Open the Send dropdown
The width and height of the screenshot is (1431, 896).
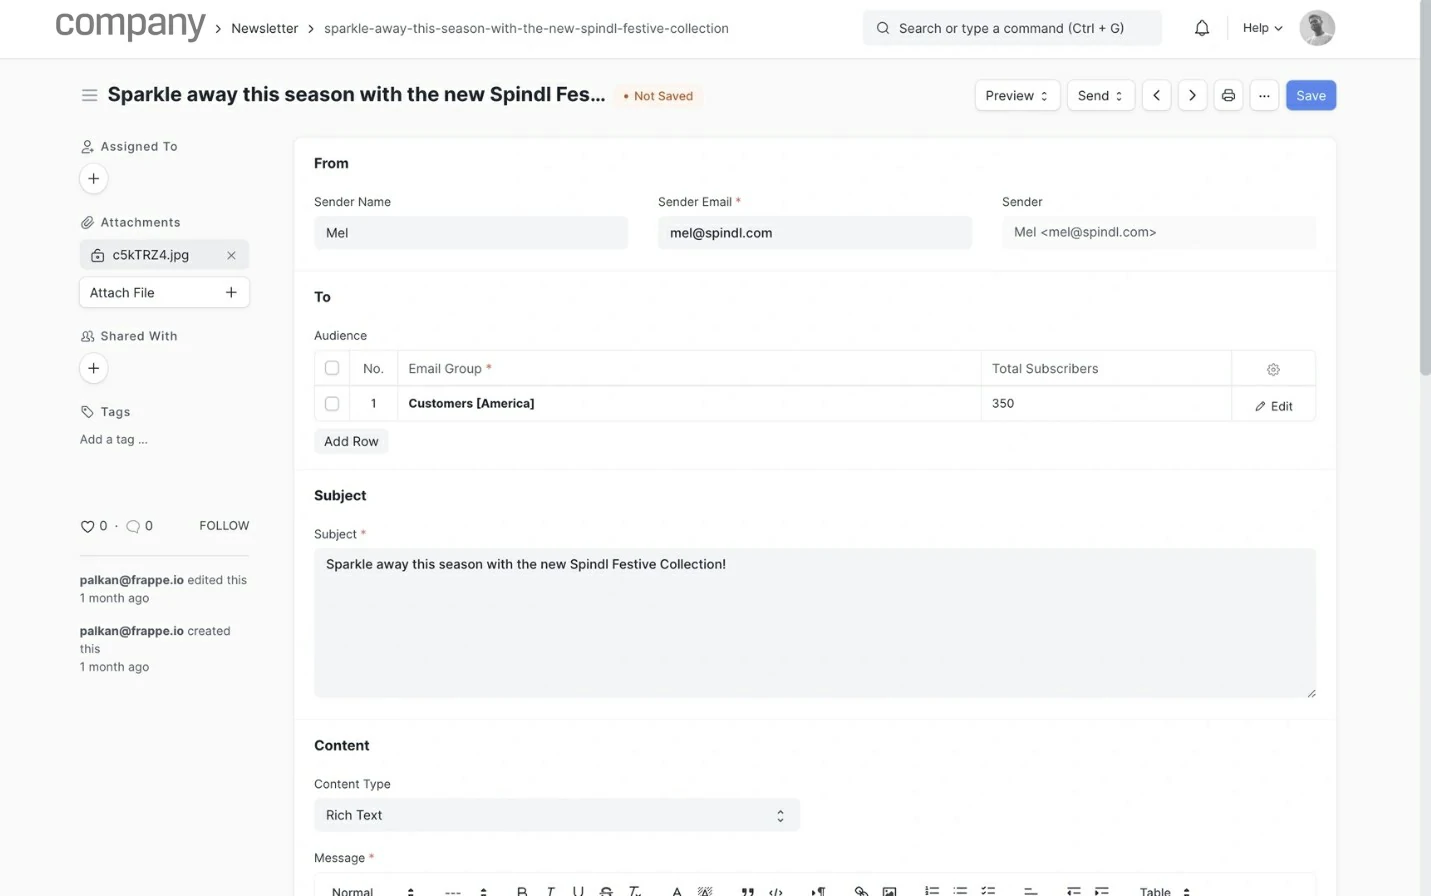[x=1100, y=96]
